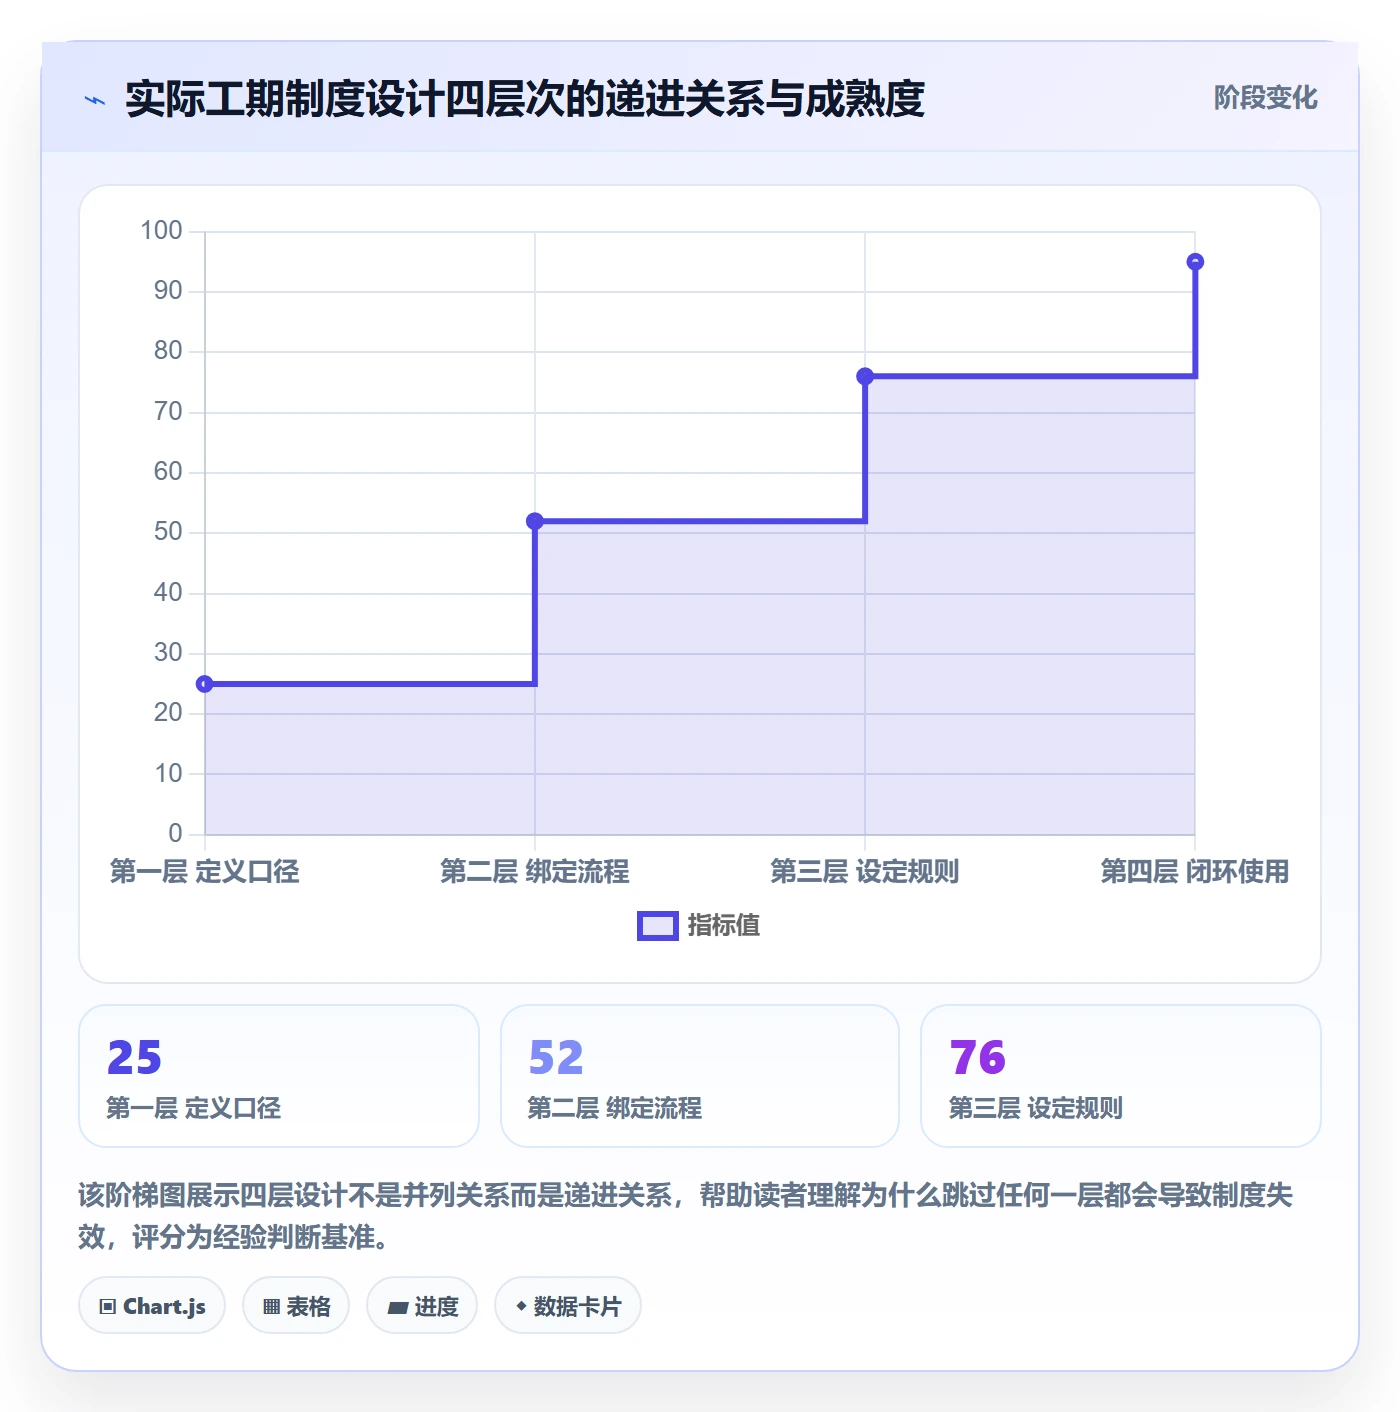This screenshot has width=1400, height=1412.
Task: Click the chart data point at value 25
Action: [x=205, y=684]
